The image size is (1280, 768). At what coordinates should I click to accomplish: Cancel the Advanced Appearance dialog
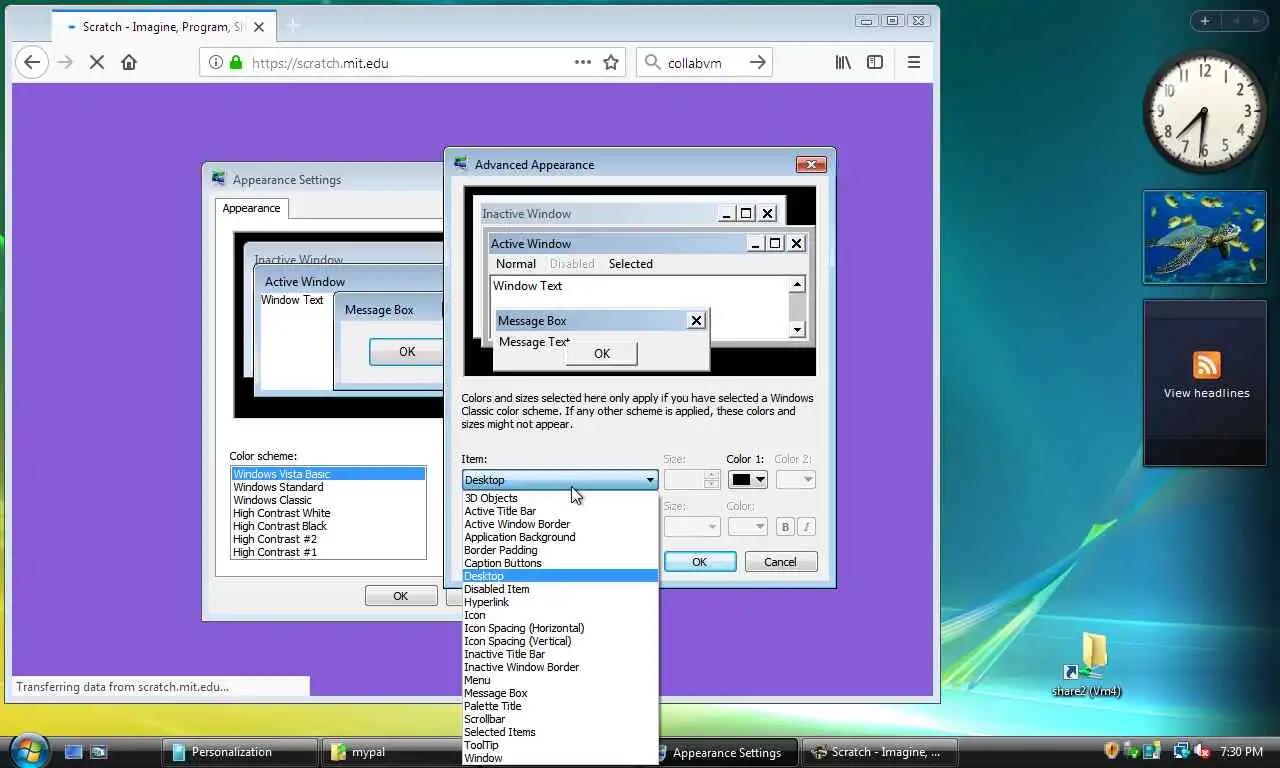pos(781,562)
